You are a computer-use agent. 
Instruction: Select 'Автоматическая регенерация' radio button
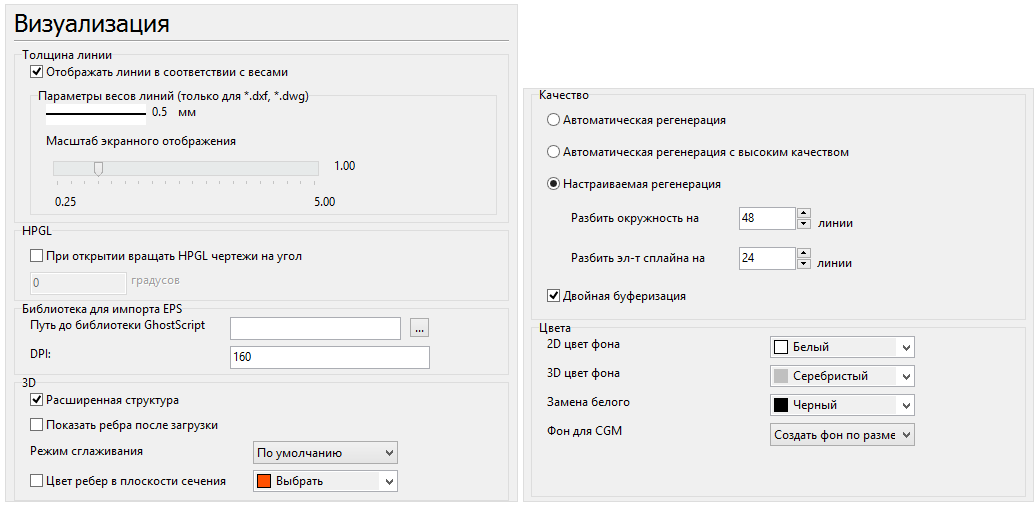553,120
